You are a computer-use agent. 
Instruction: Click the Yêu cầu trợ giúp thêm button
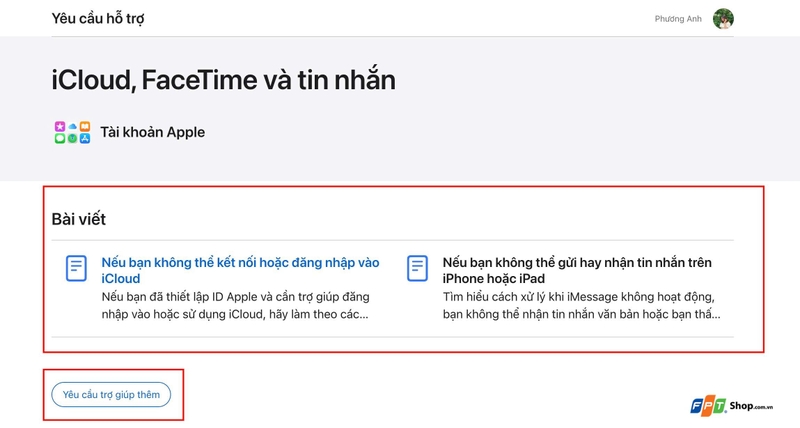point(111,394)
